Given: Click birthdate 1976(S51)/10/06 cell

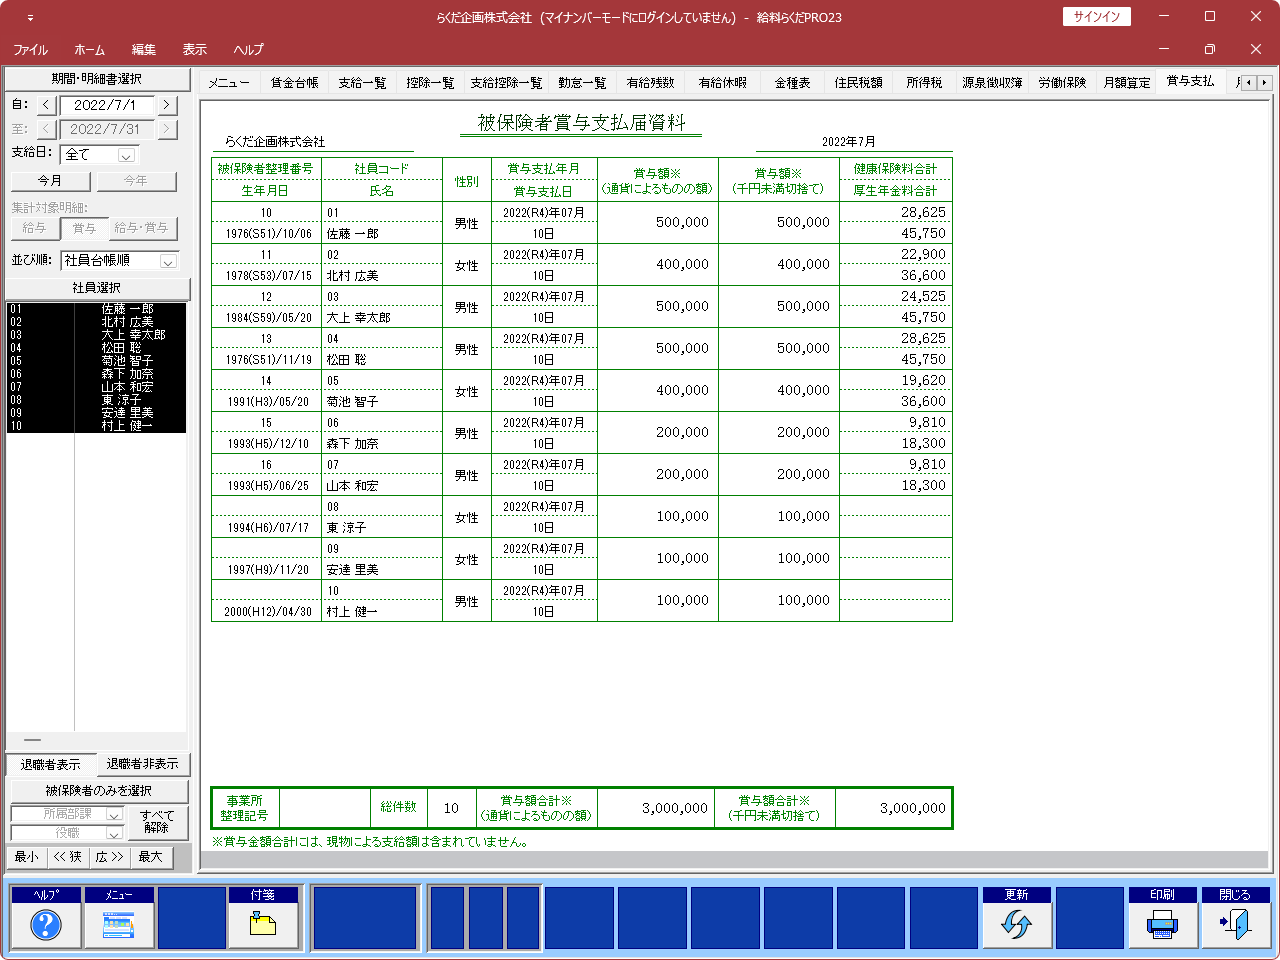Looking at the screenshot, I should pos(268,234).
